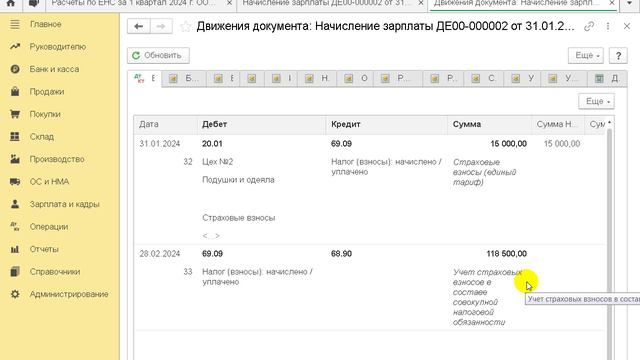Select the date 31.01.2024 cell
This screenshot has height=360, width=640.
point(160,144)
